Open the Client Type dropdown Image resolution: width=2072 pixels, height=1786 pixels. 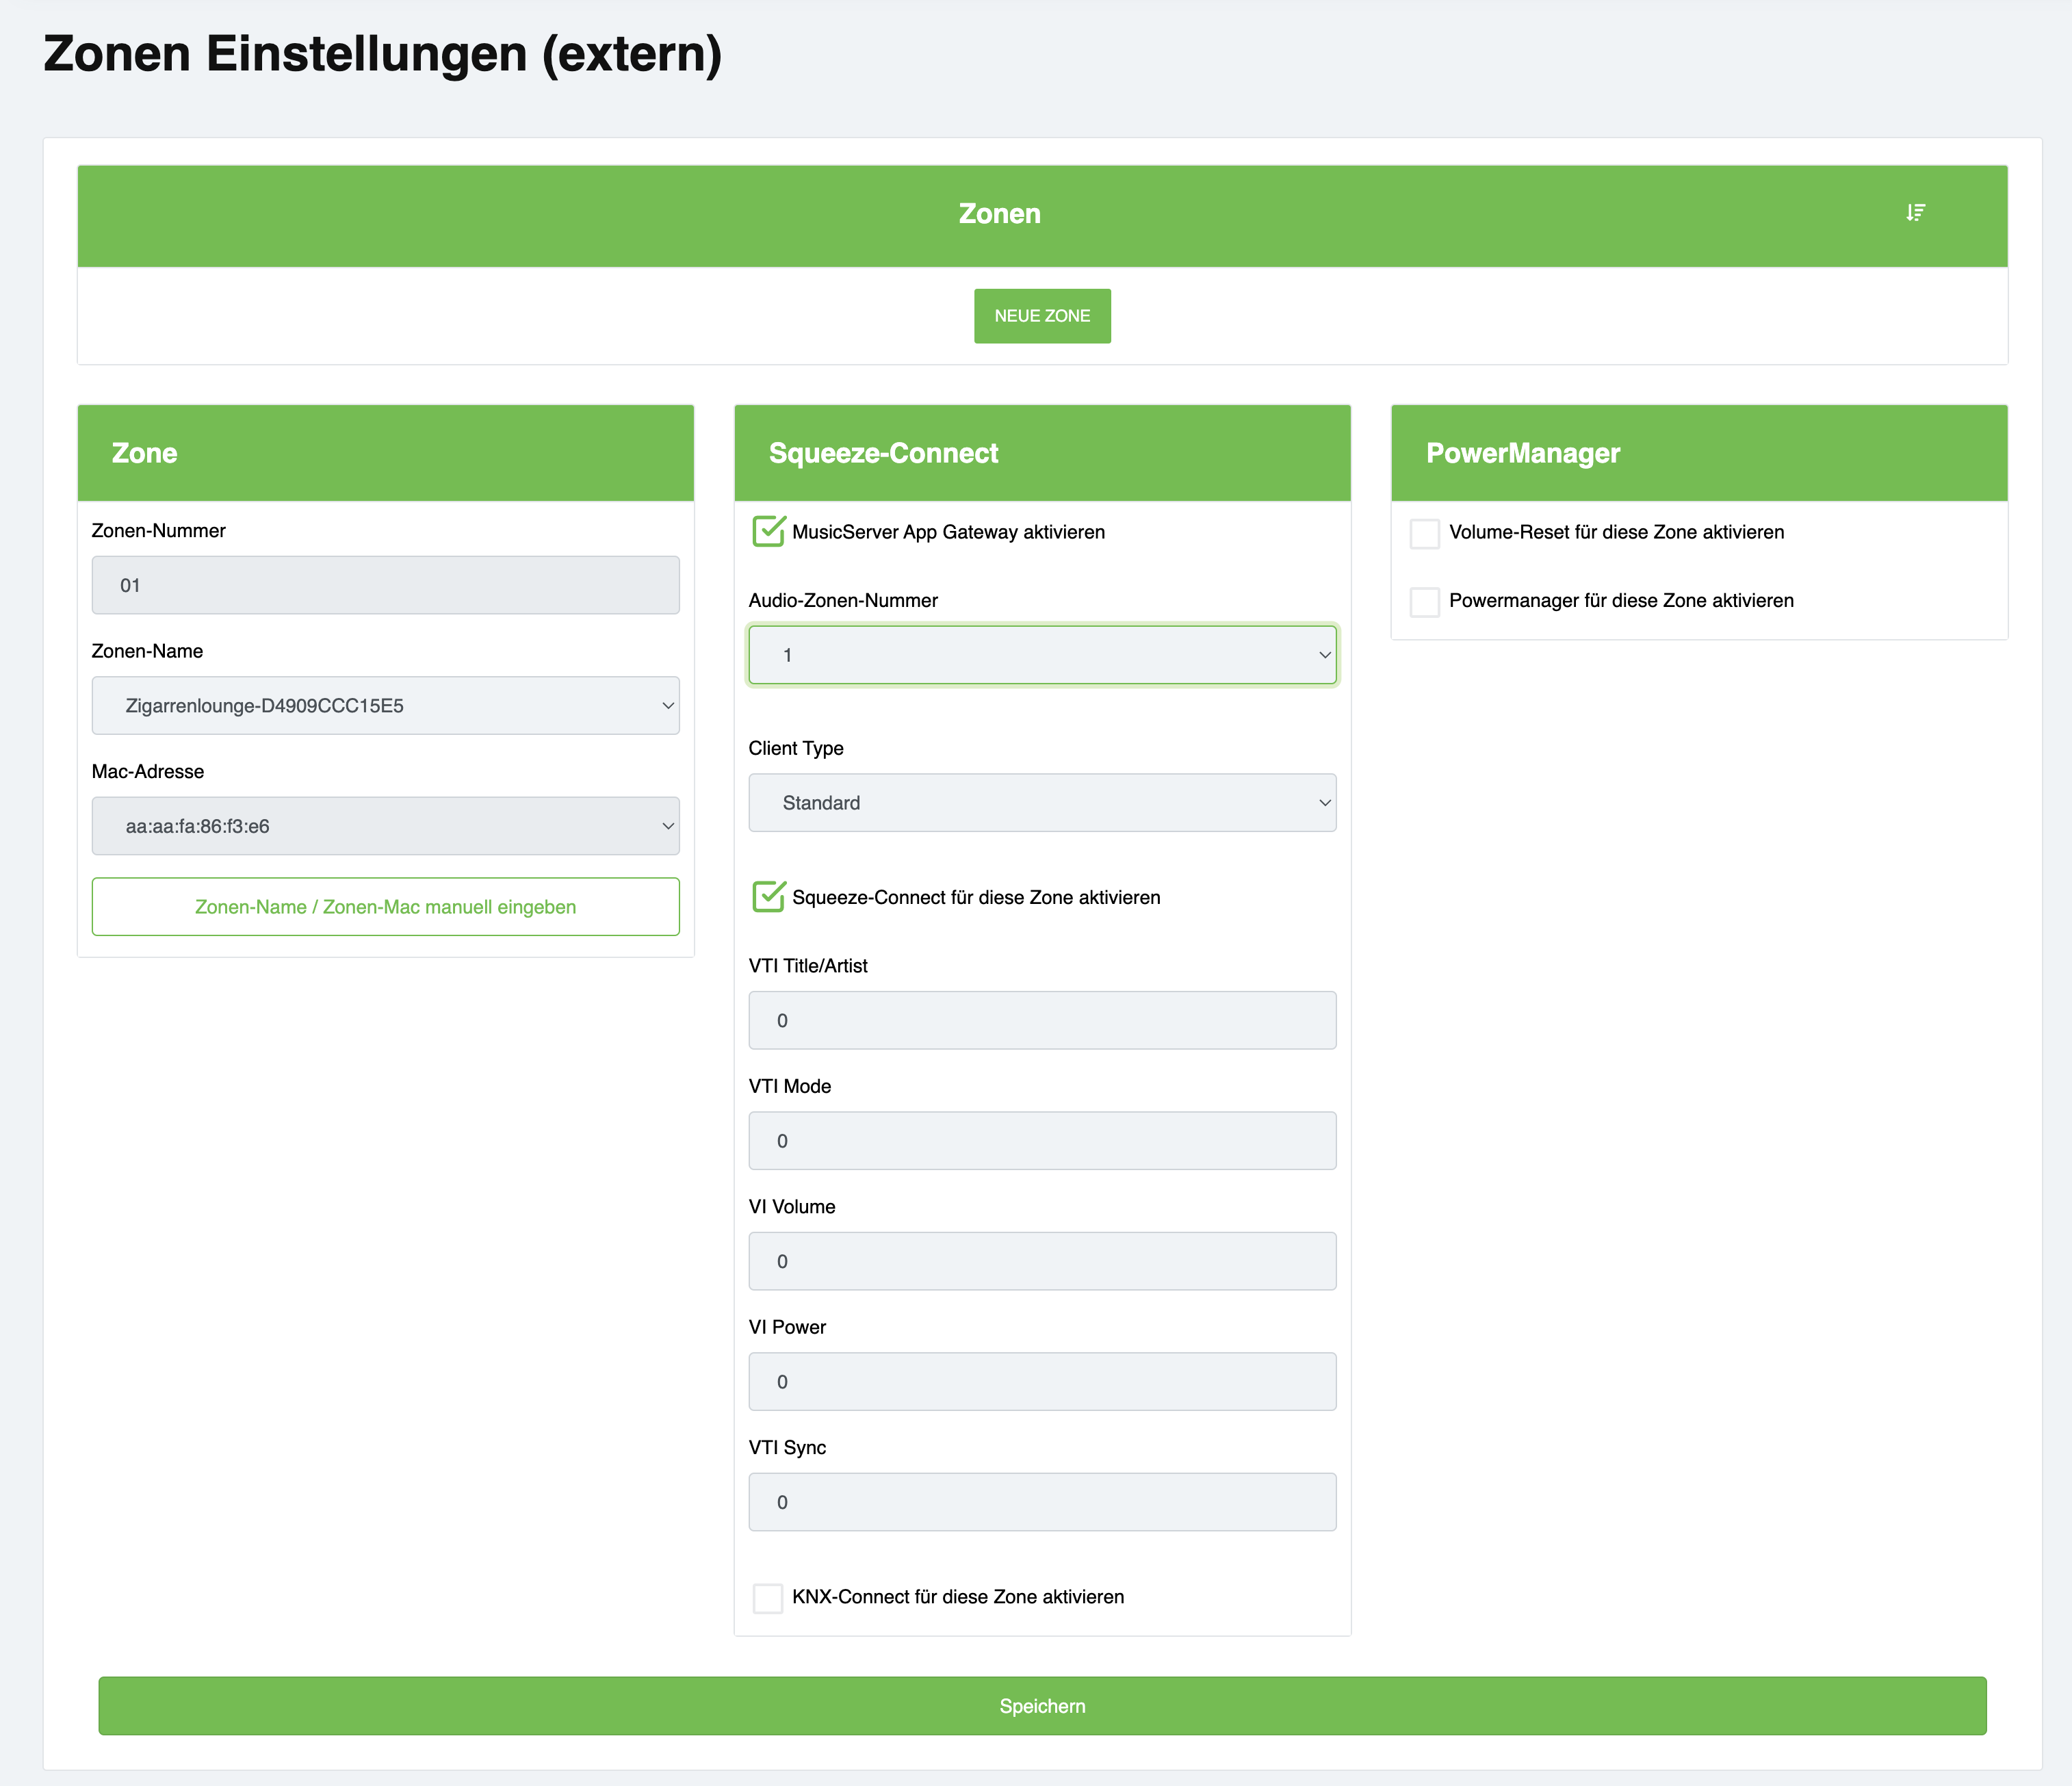coord(1041,803)
